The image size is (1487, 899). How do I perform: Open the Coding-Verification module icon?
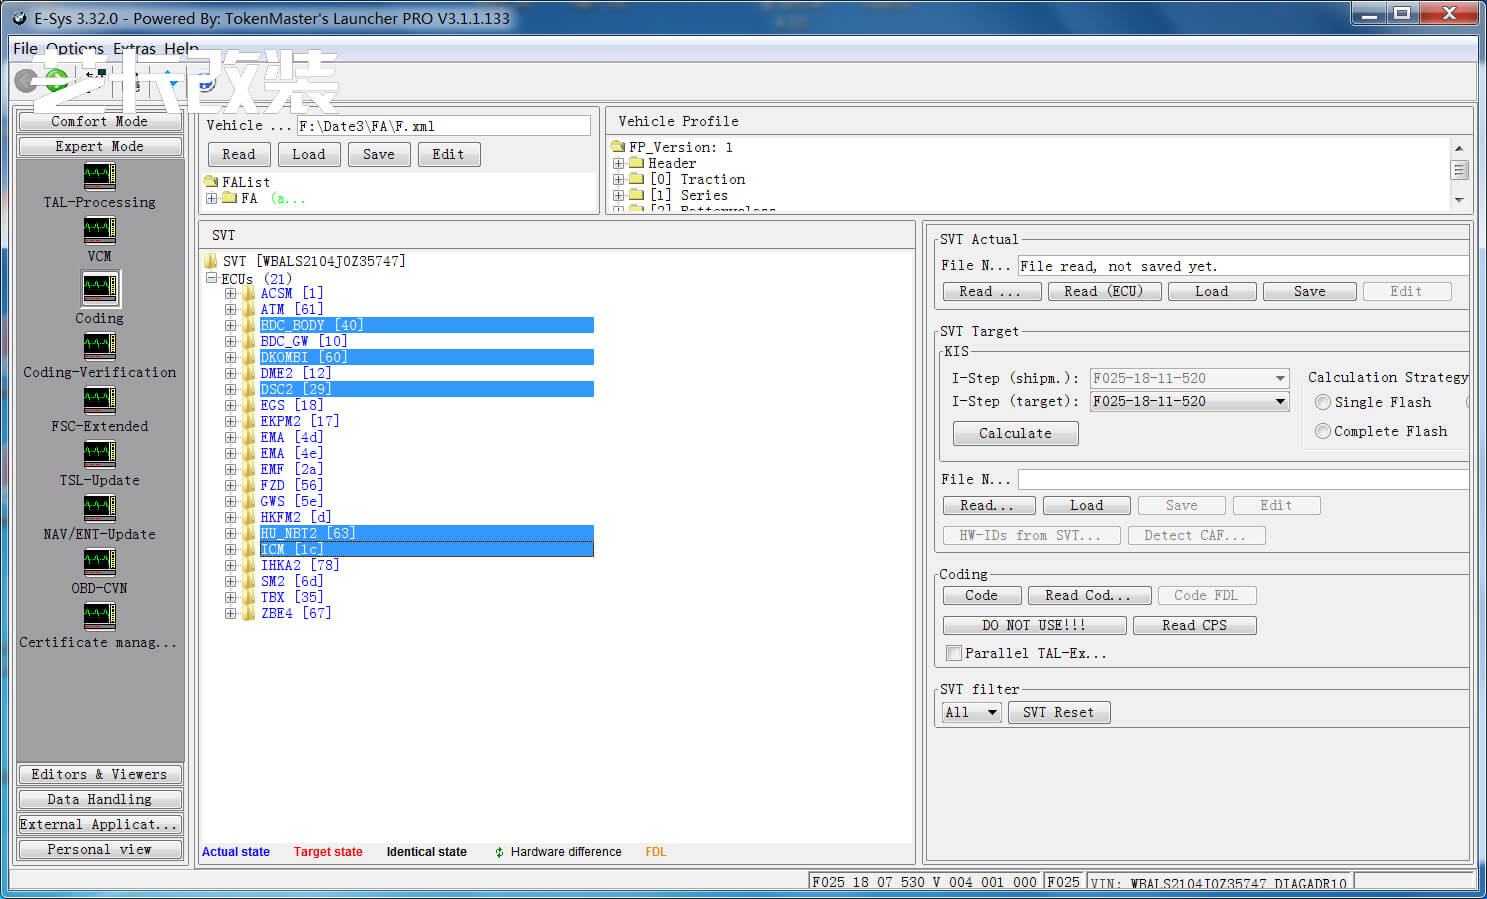click(x=99, y=345)
